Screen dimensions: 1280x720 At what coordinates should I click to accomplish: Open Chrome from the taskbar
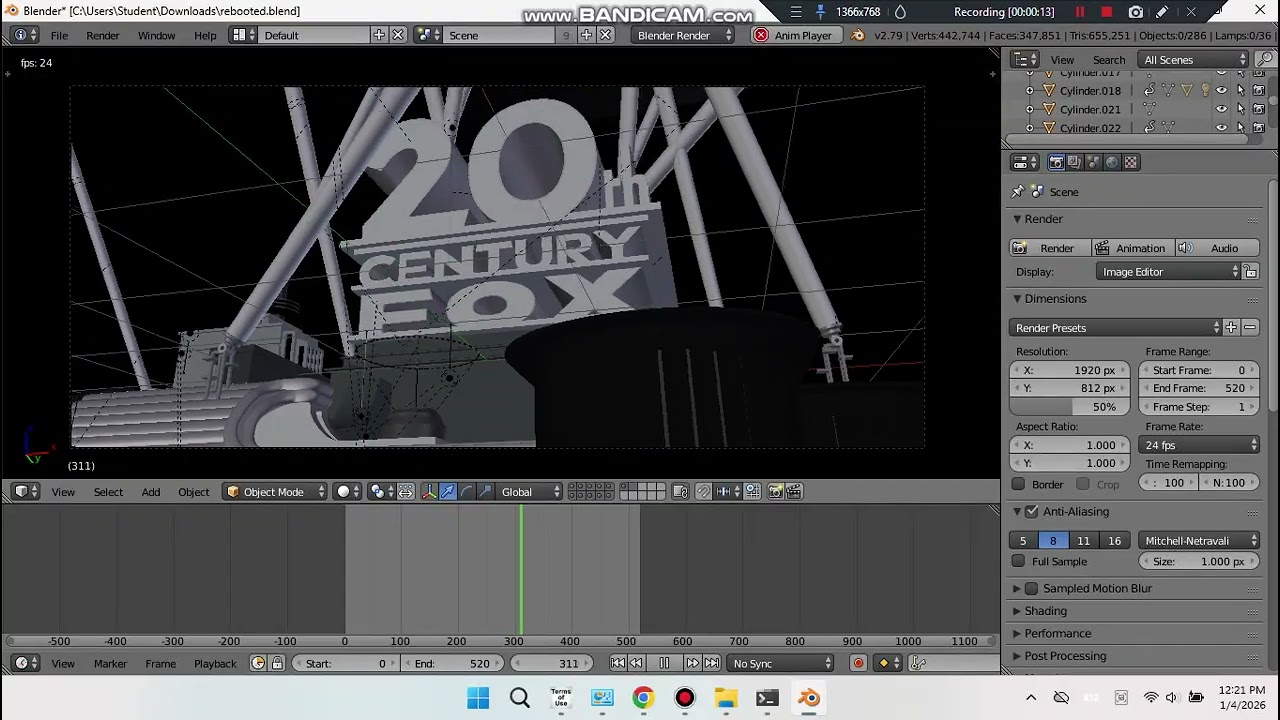coord(643,698)
